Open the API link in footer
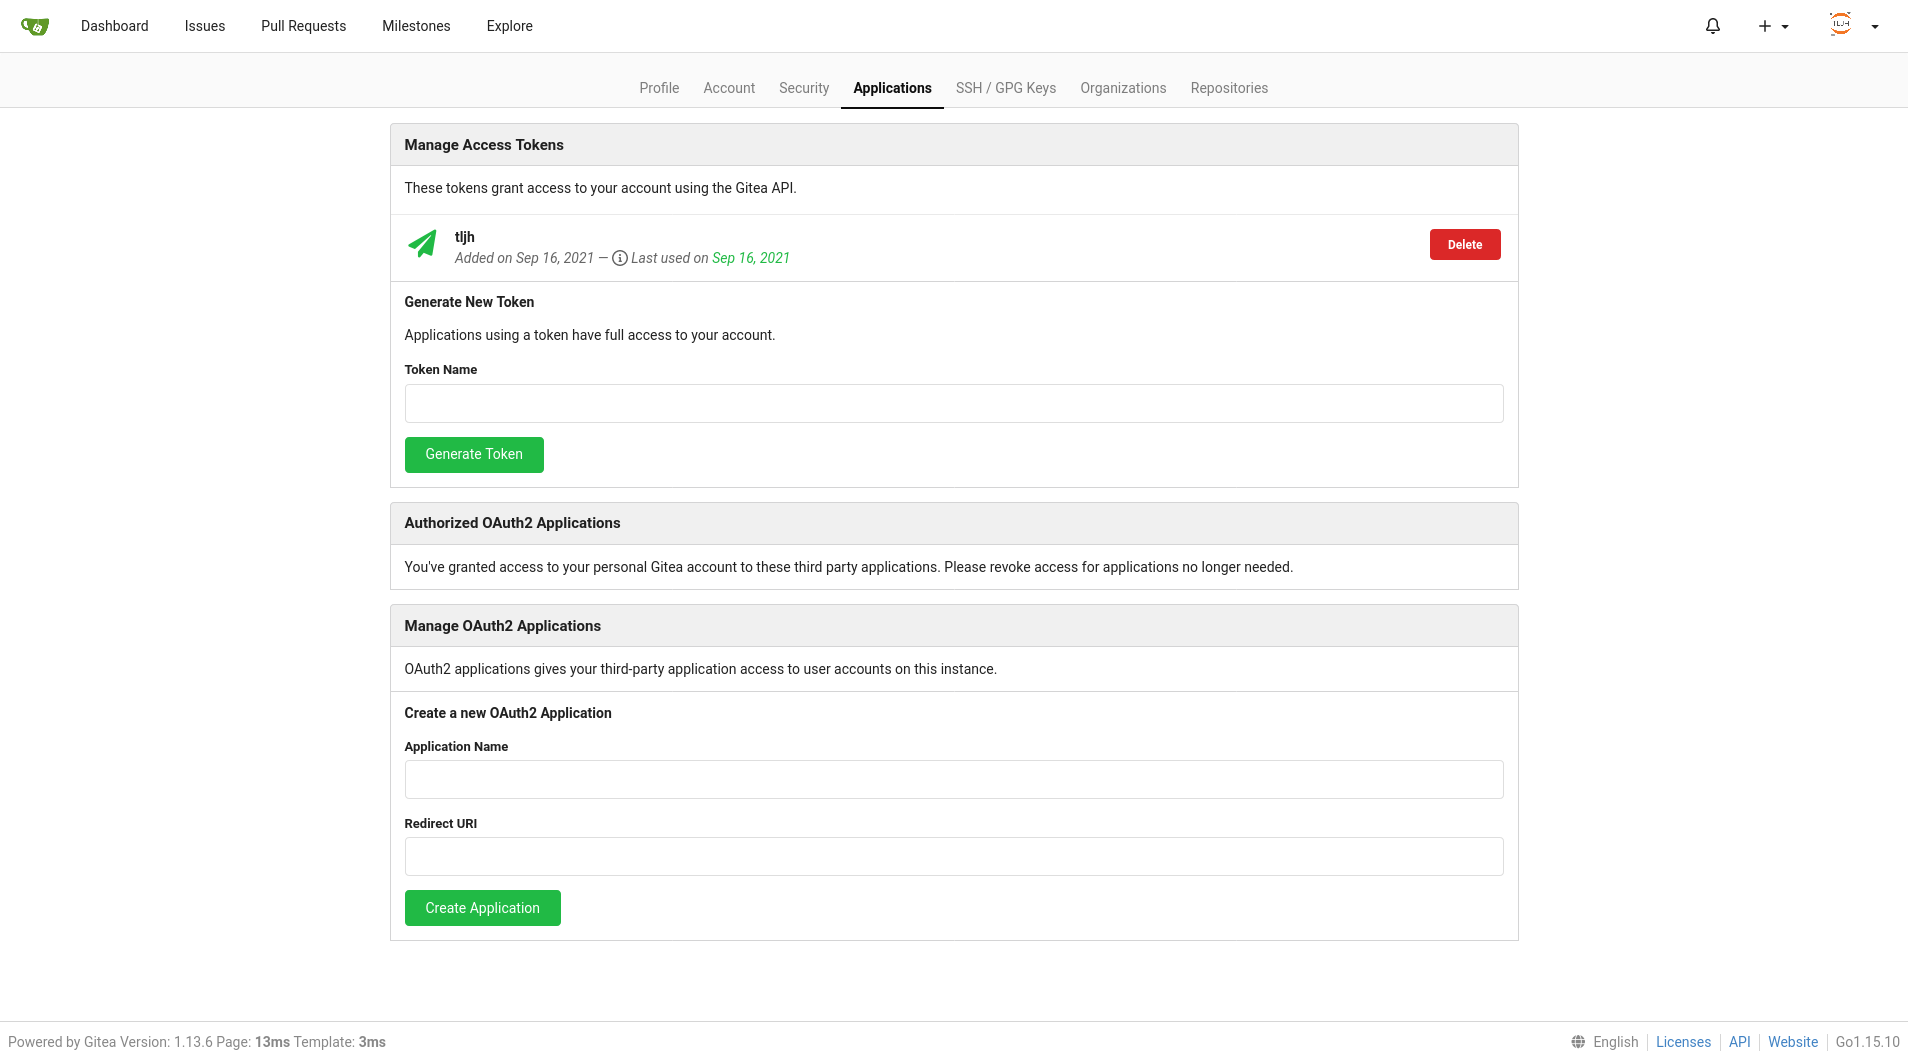The image size is (1908, 1062). point(1739,1042)
